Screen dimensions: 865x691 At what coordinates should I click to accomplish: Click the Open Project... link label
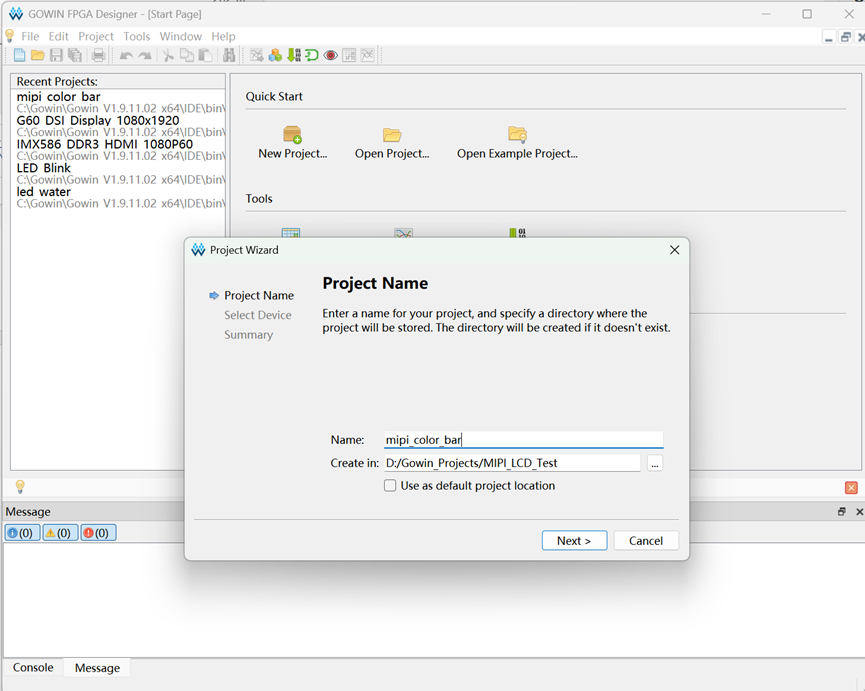click(x=392, y=154)
